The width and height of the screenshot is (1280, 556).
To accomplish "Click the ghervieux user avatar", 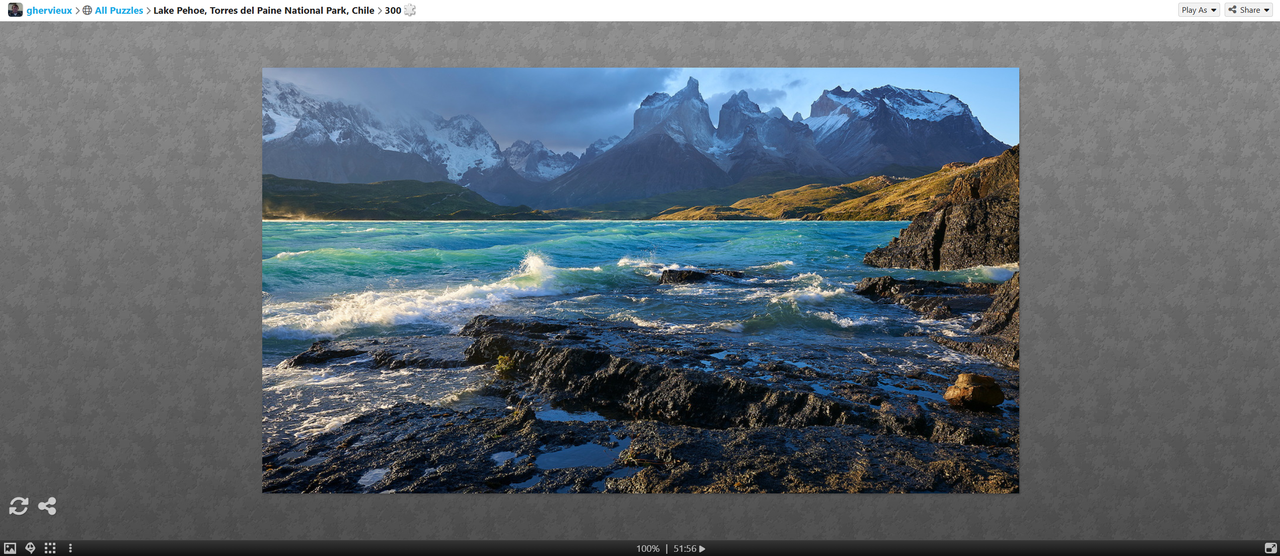I will 15,10.
